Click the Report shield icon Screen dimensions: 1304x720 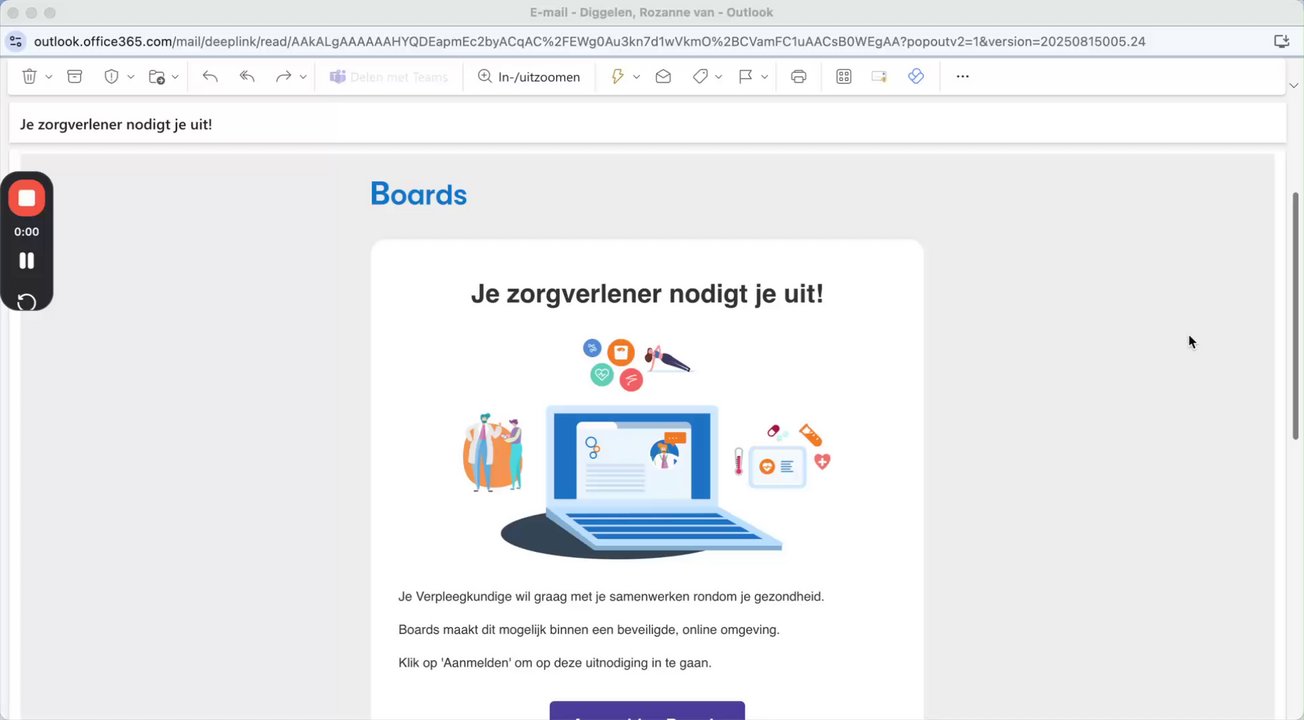pyautogui.click(x=111, y=77)
